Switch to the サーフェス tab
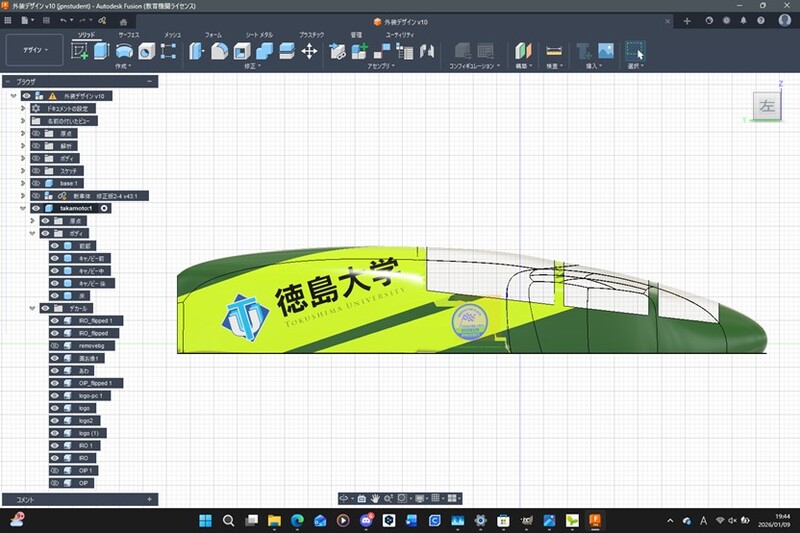The height and width of the screenshot is (533, 800). 129,34
